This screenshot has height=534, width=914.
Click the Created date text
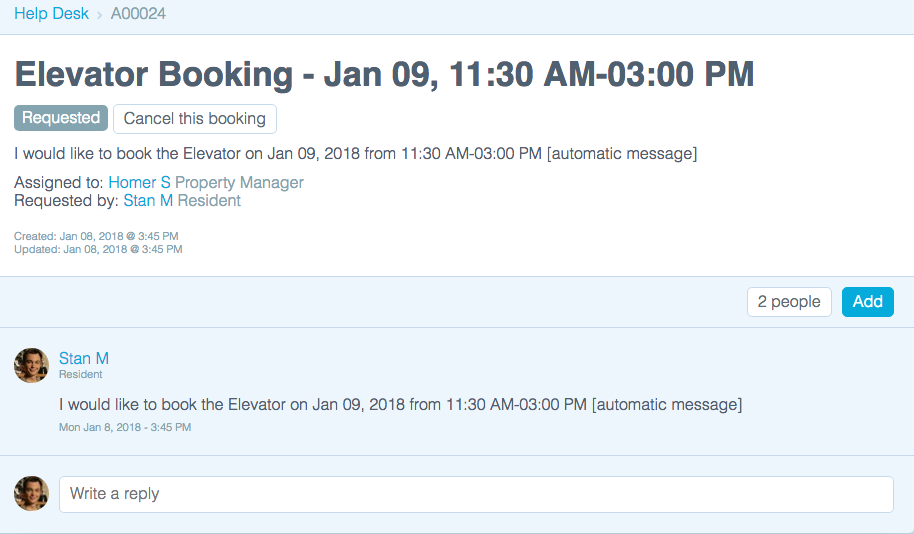[96, 236]
